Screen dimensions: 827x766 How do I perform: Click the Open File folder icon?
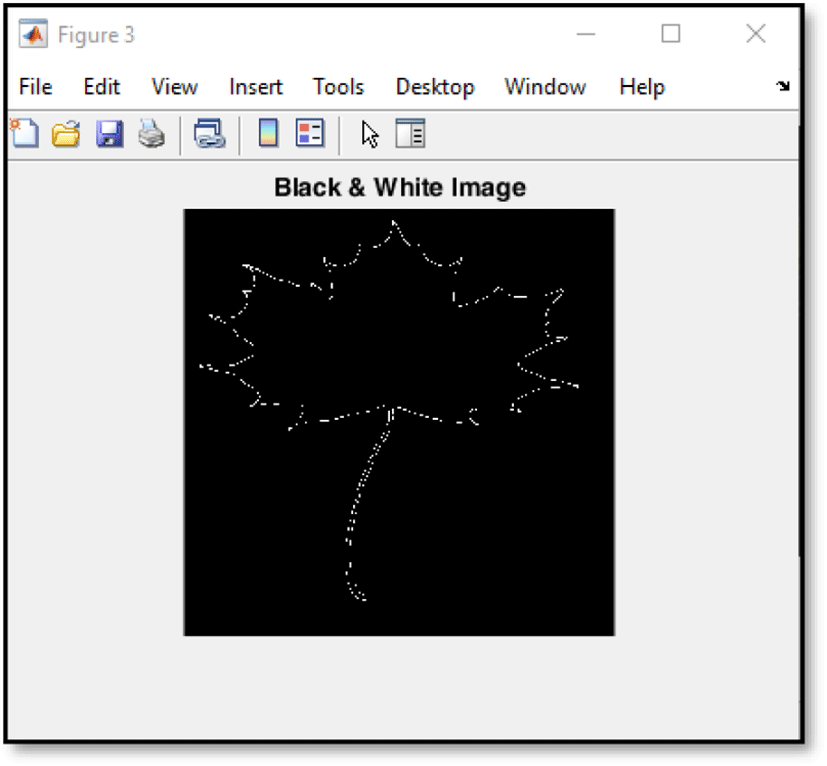point(66,134)
